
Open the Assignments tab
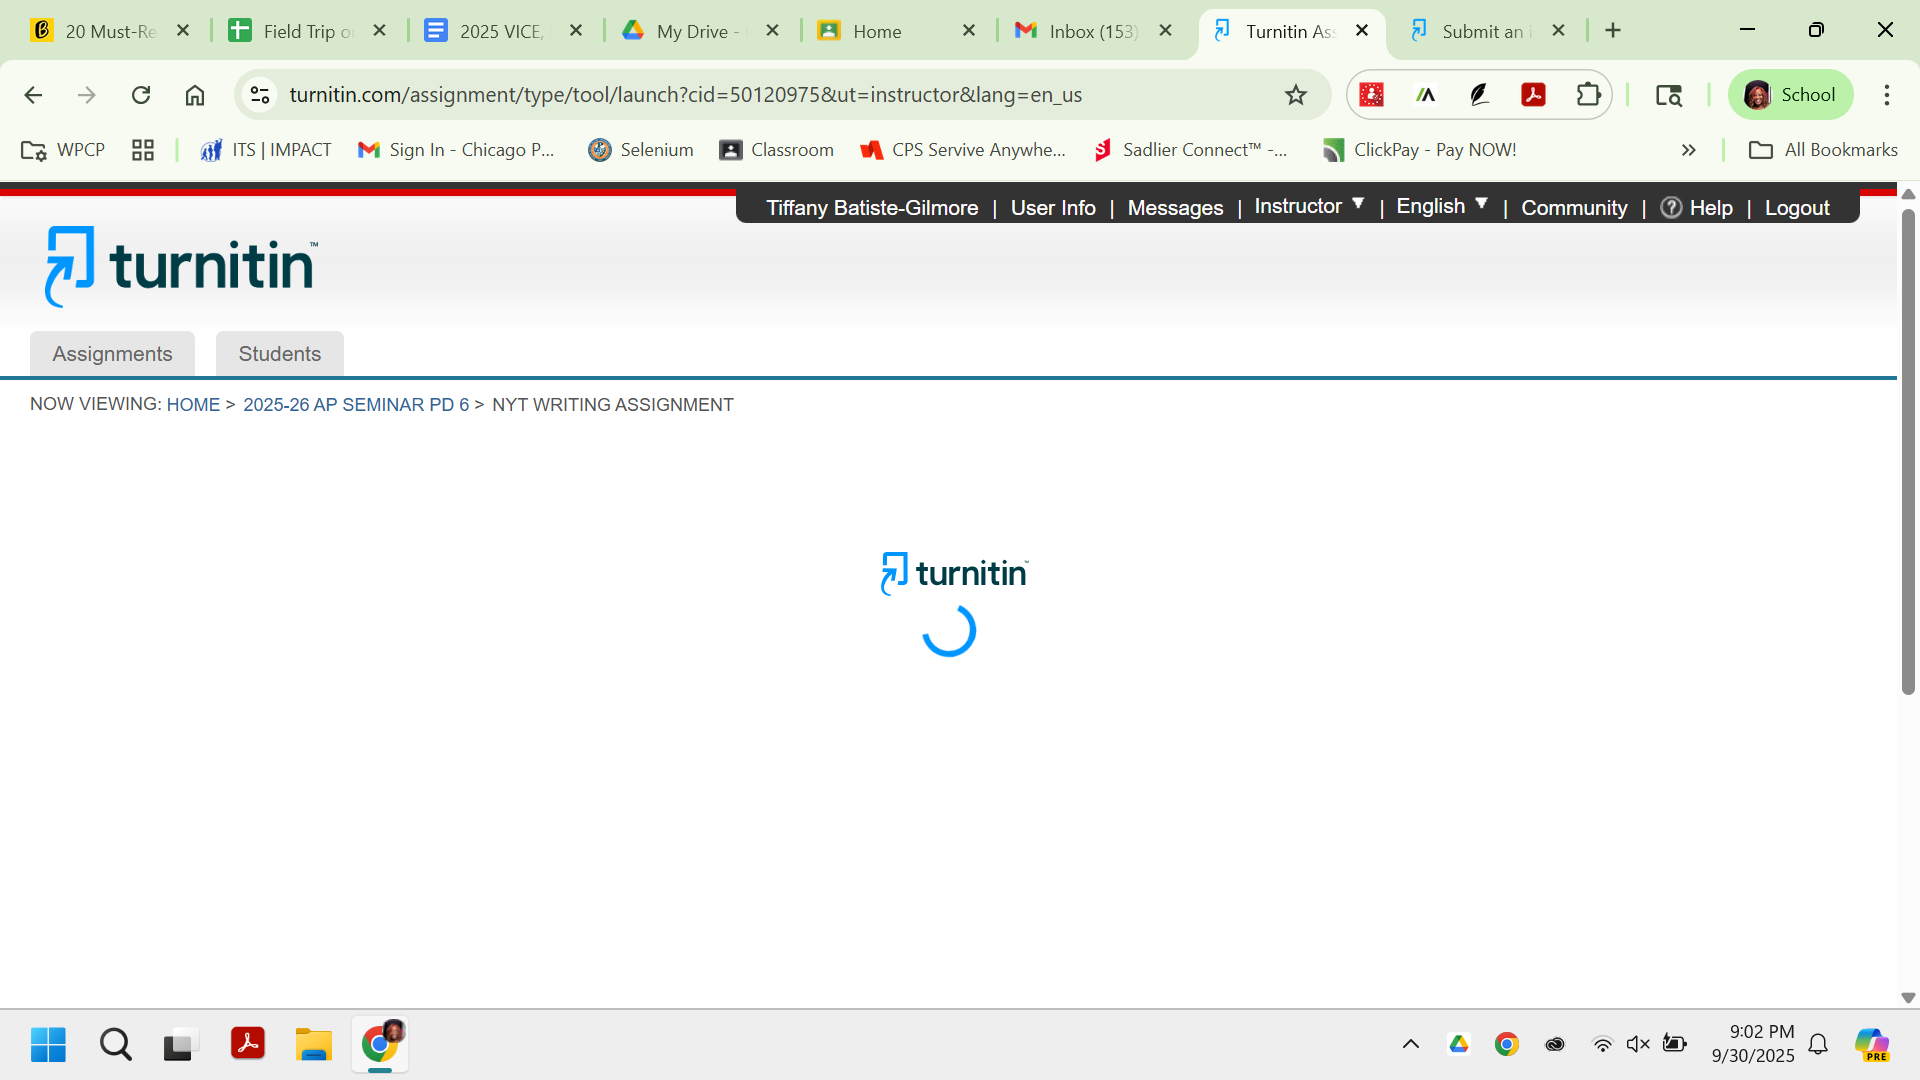coord(112,354)
